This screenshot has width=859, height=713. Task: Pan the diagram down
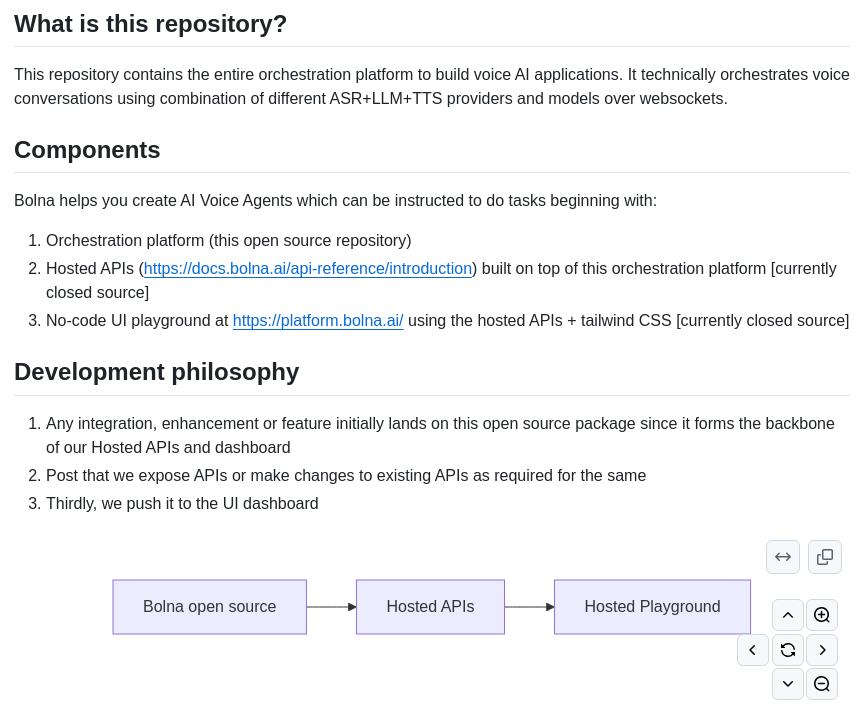pos(788,684)
